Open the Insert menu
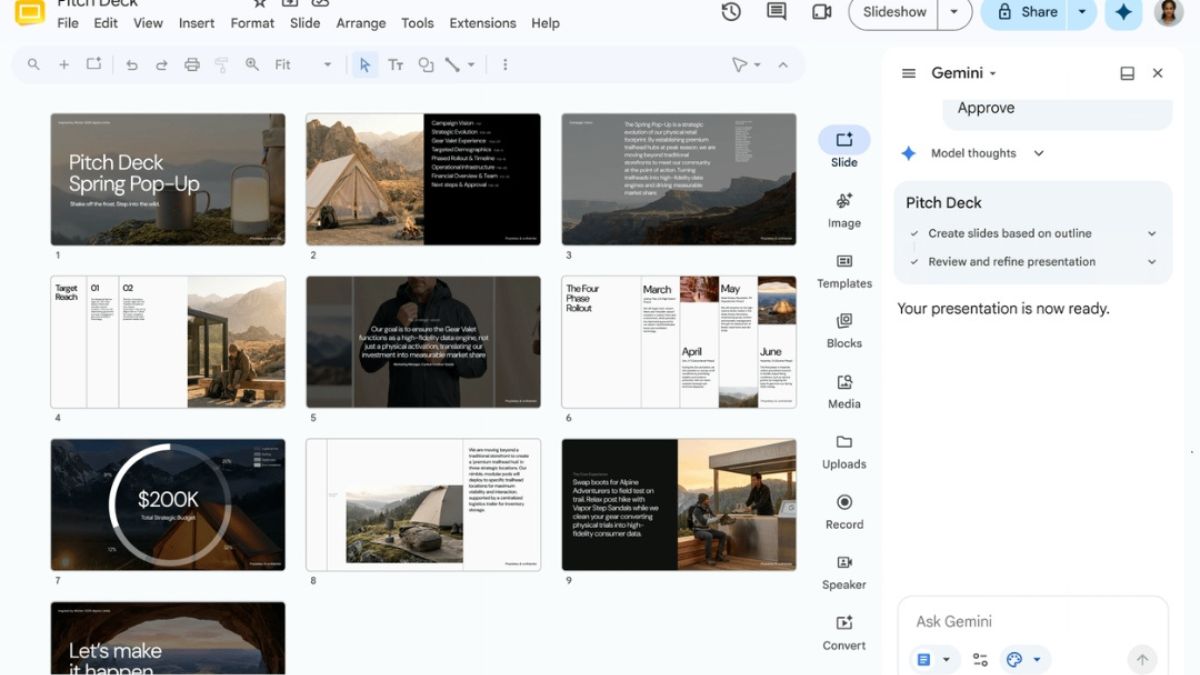Screen dimensions: 1200x675 [196, 23]
